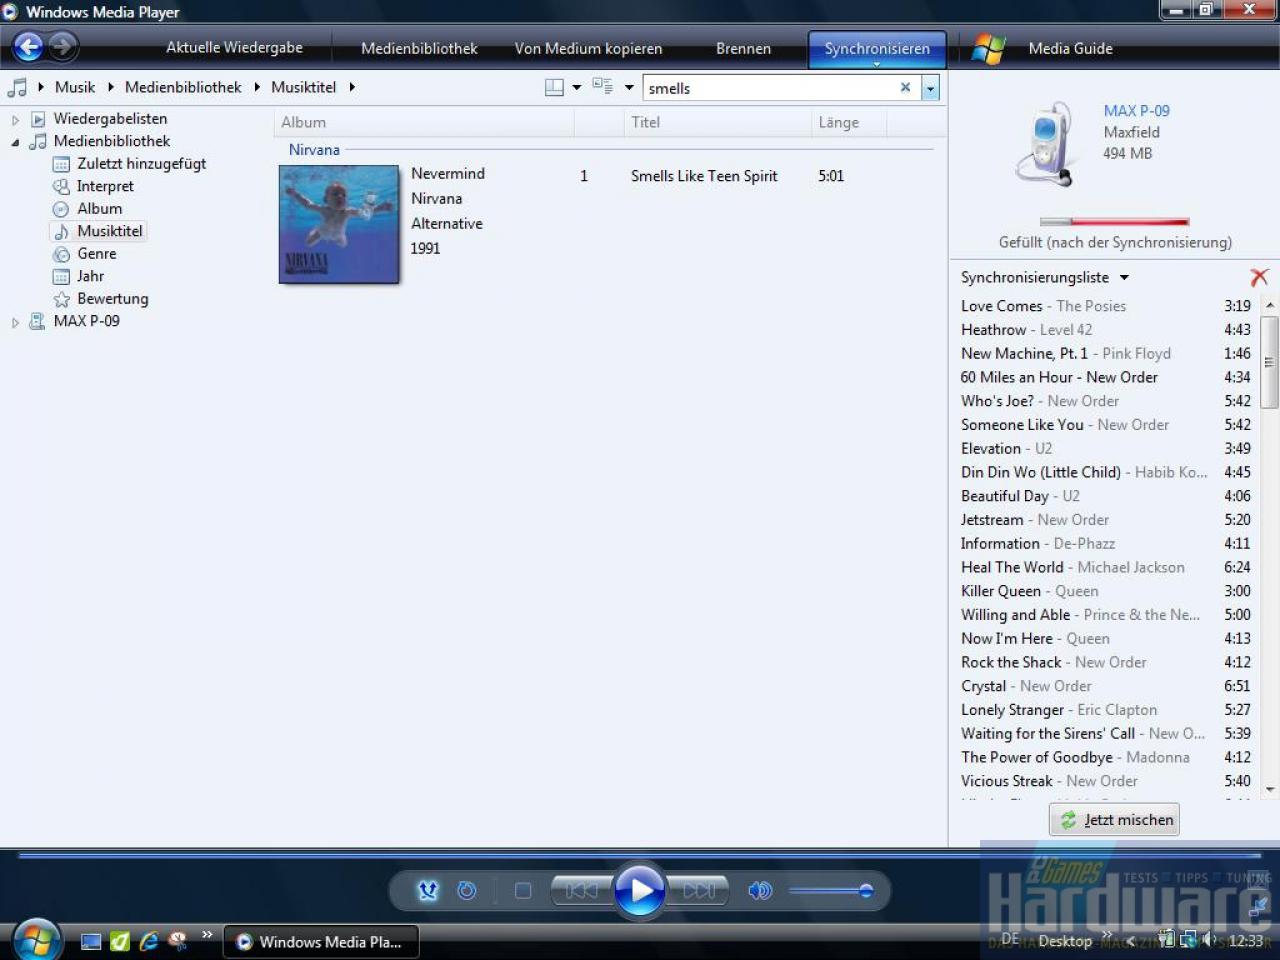Open the Medienbibliothek tab
The height and width of the screenshot is (960, 1280).
click(x=419, y=48)
